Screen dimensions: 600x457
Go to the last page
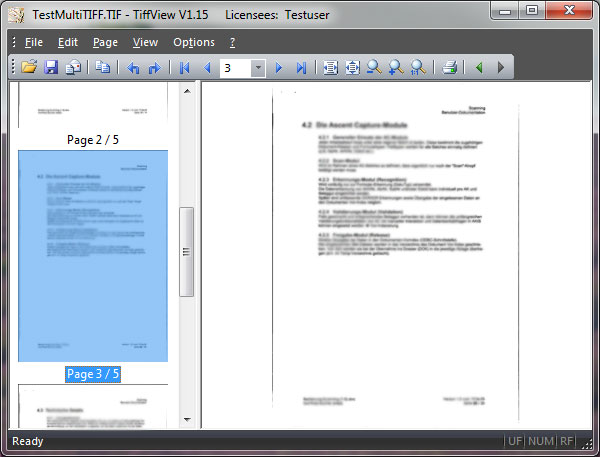pyautogui.click(x=301, y=68)
